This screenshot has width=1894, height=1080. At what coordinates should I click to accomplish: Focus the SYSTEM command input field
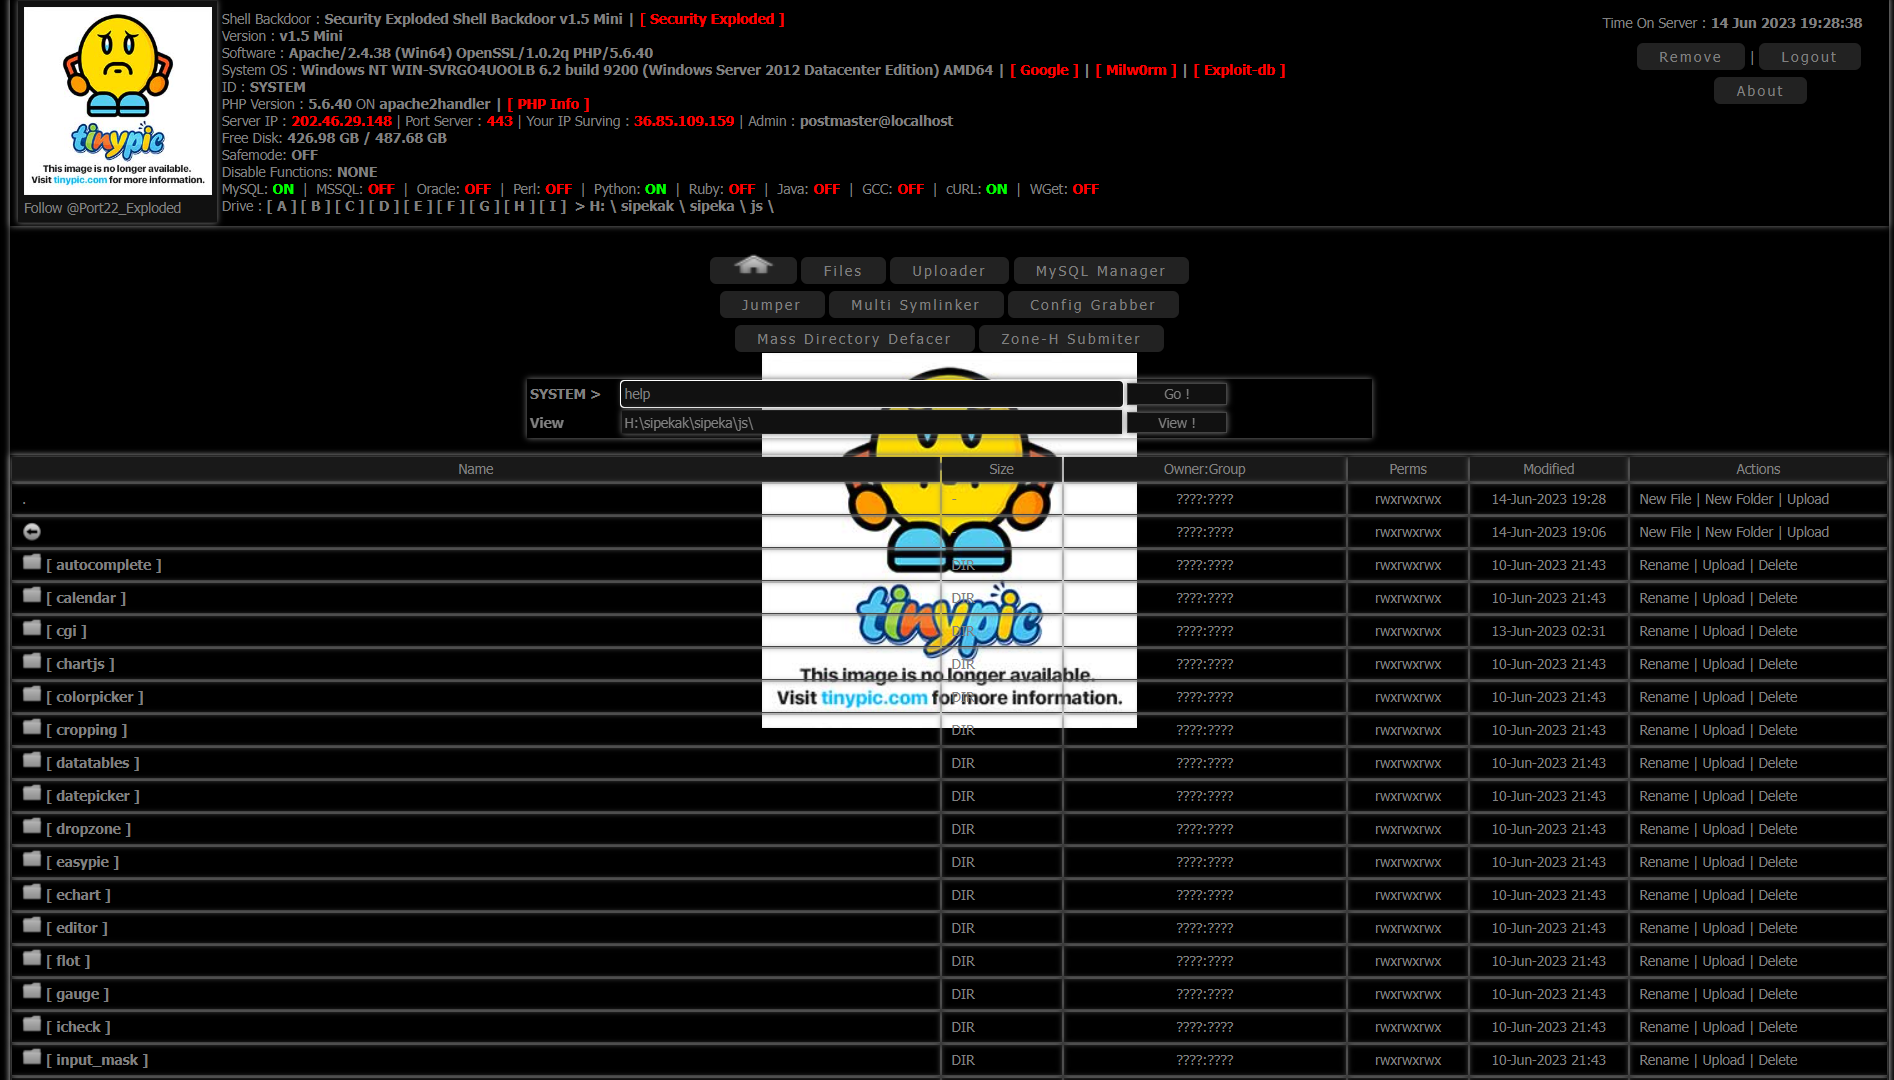871,394
